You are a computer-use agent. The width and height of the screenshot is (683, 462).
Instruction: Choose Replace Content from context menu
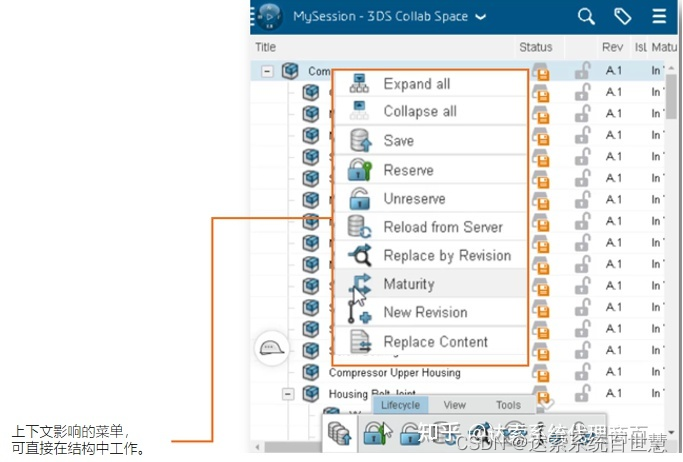430,341
